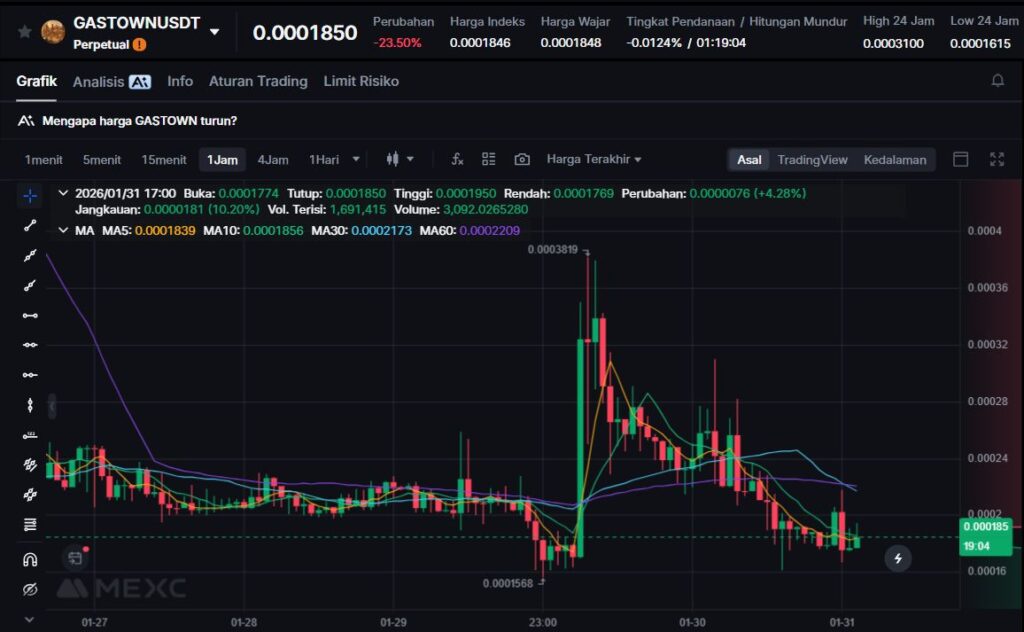Collapse the MA indicator legend row
The width and height of the screenshot is (1024, 632).
point(64,231)
